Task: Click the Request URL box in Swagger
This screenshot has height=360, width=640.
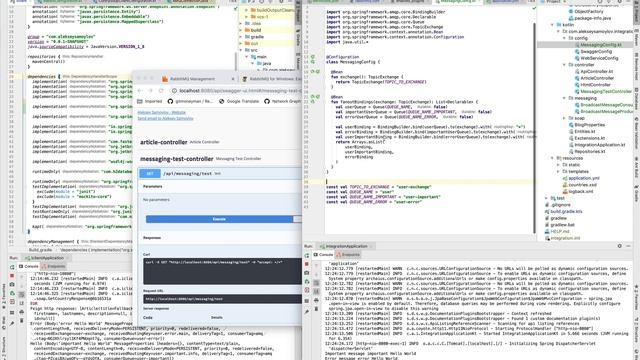Action: pos(222,299)
